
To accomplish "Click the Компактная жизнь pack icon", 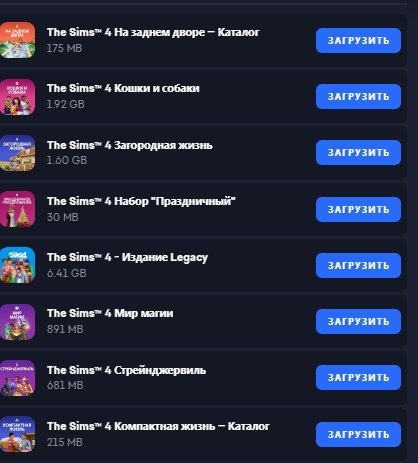I will [x=17, y=434].
